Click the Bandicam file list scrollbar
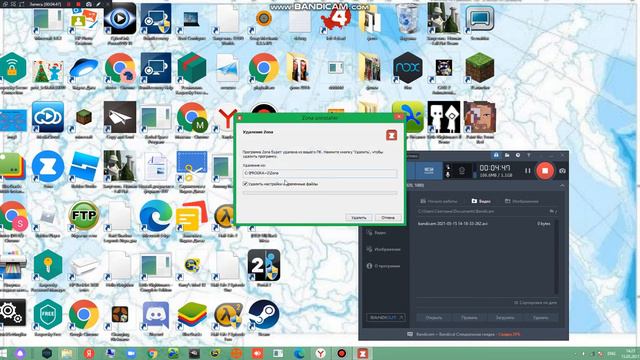The width and height of the screenshot is (640, 360). [556, 257]
